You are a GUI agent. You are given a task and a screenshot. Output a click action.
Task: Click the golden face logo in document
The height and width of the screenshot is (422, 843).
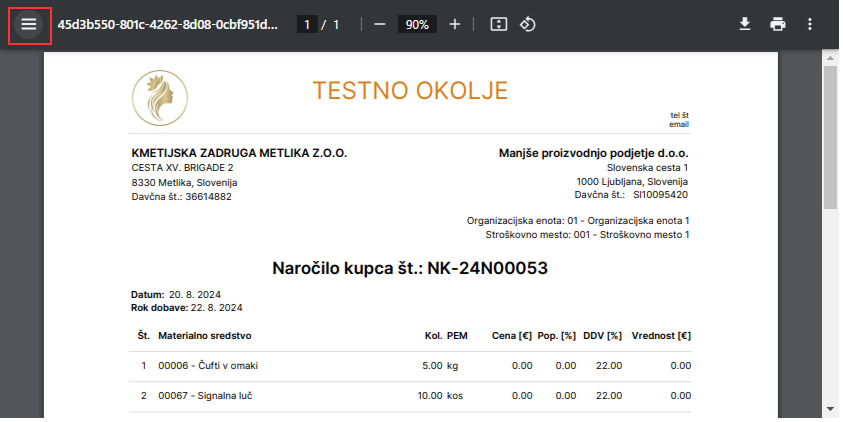click(x=160, y=98)
